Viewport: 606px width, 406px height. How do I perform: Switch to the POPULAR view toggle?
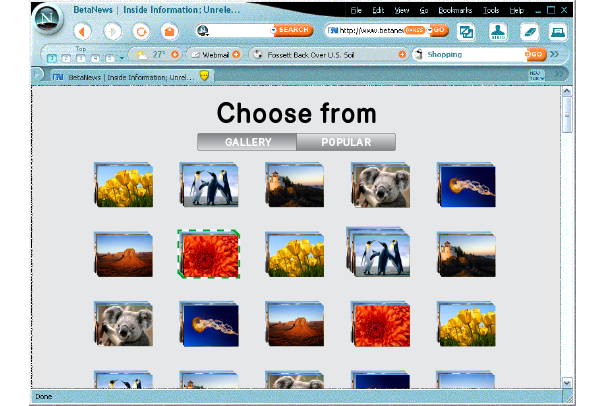346,142
